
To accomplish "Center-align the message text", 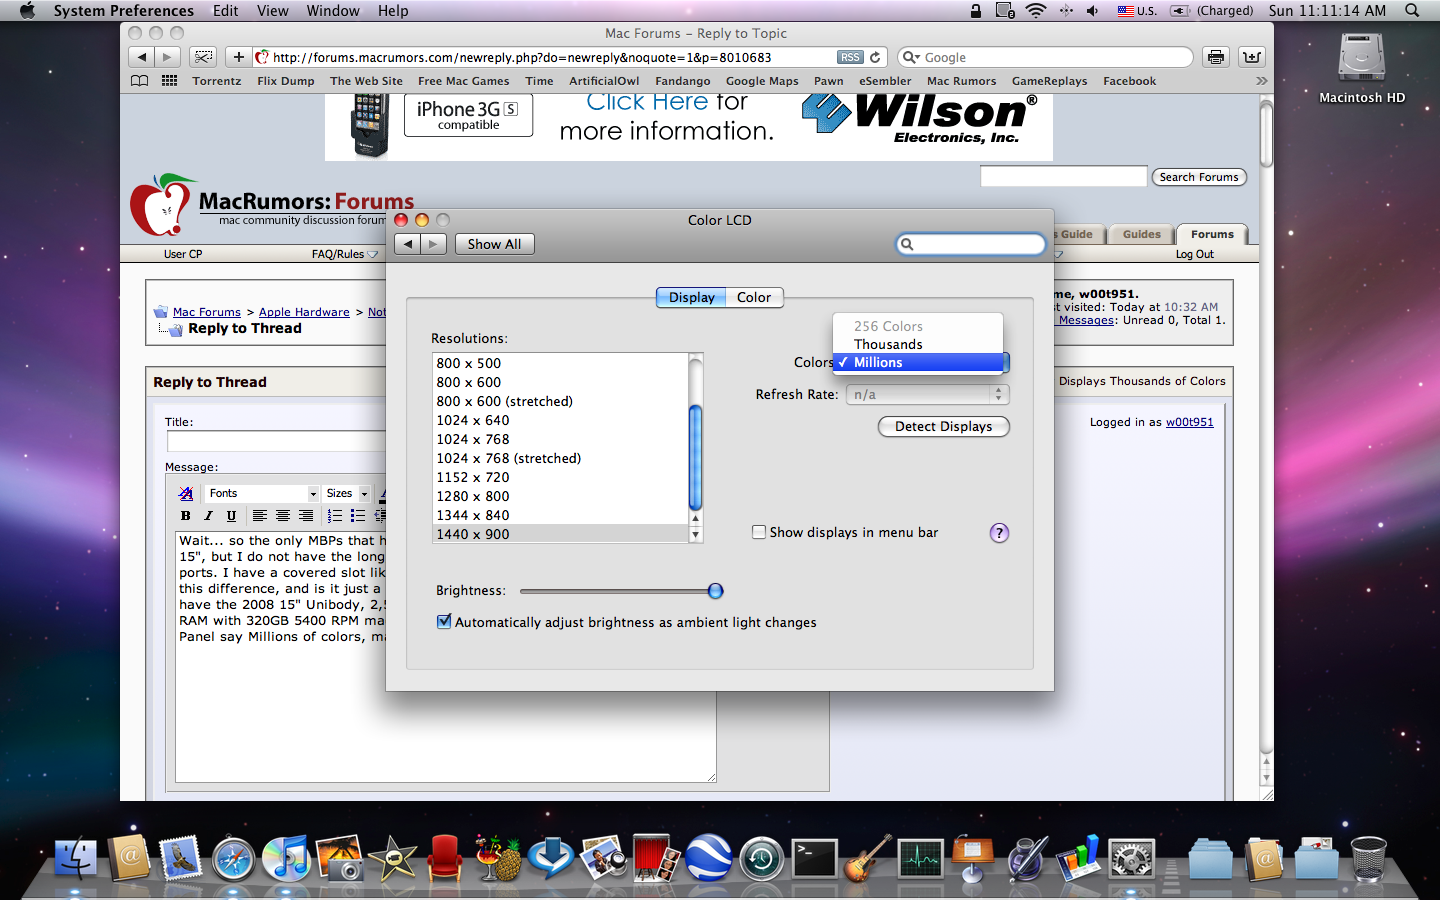I will pos(283,516).
